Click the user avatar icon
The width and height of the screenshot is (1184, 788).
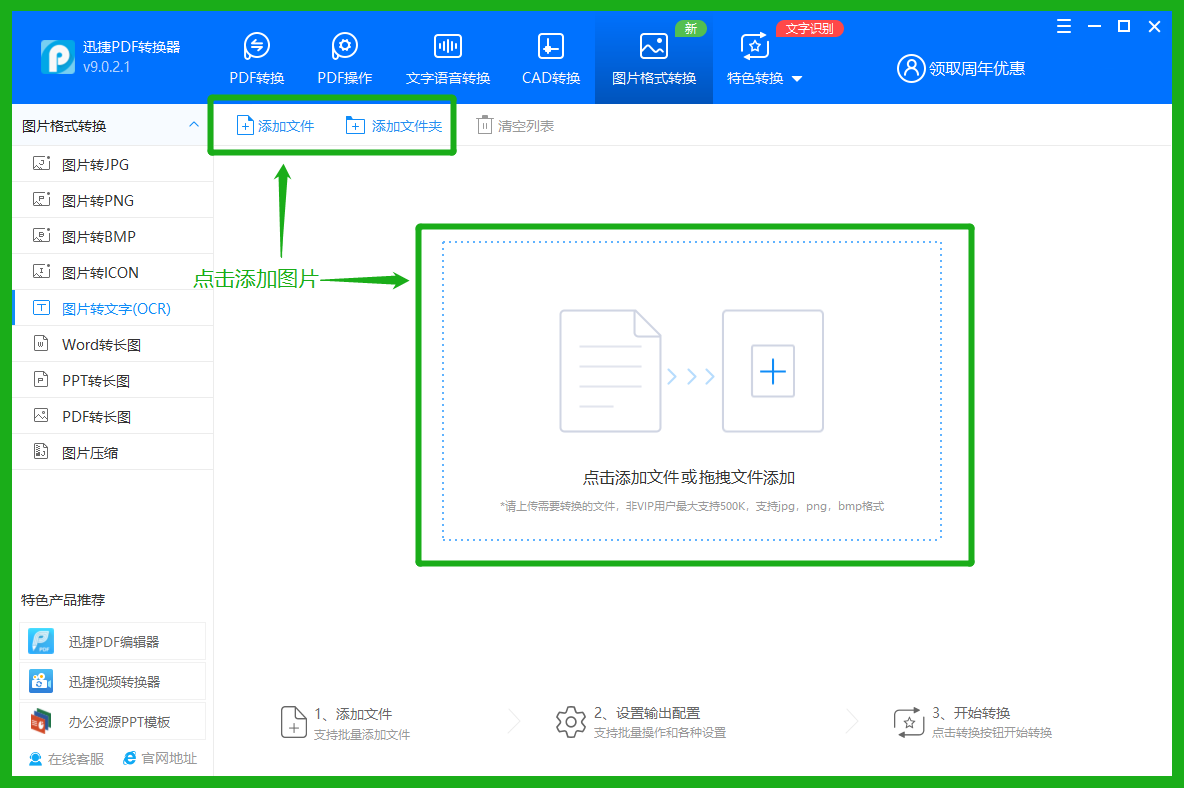click(x=911, y=69)
